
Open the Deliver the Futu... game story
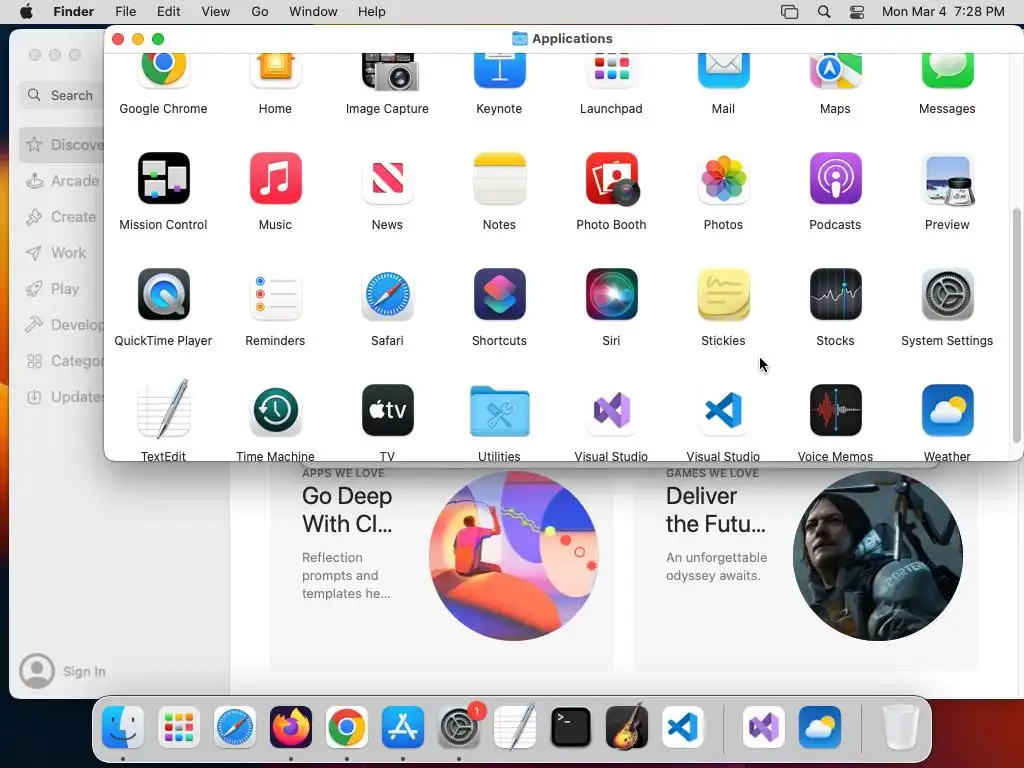(x=805, y=566)
